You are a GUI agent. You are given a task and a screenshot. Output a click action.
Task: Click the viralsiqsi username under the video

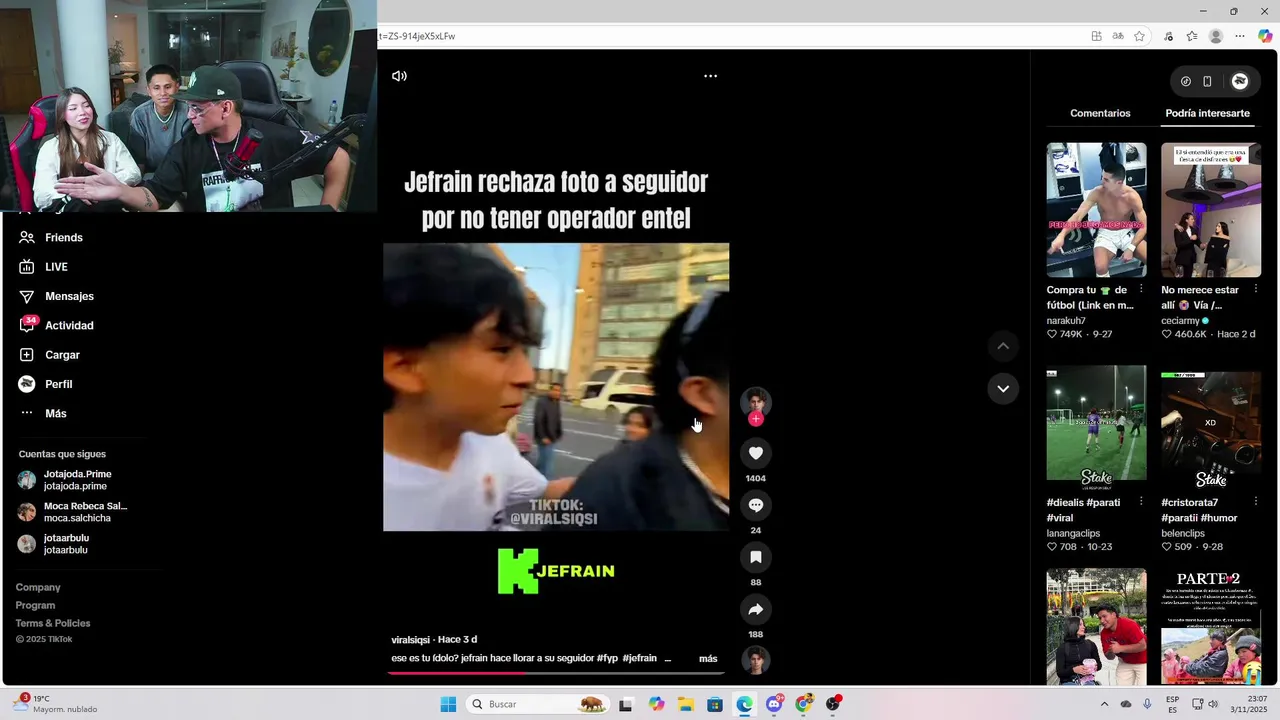pos(410,639)
